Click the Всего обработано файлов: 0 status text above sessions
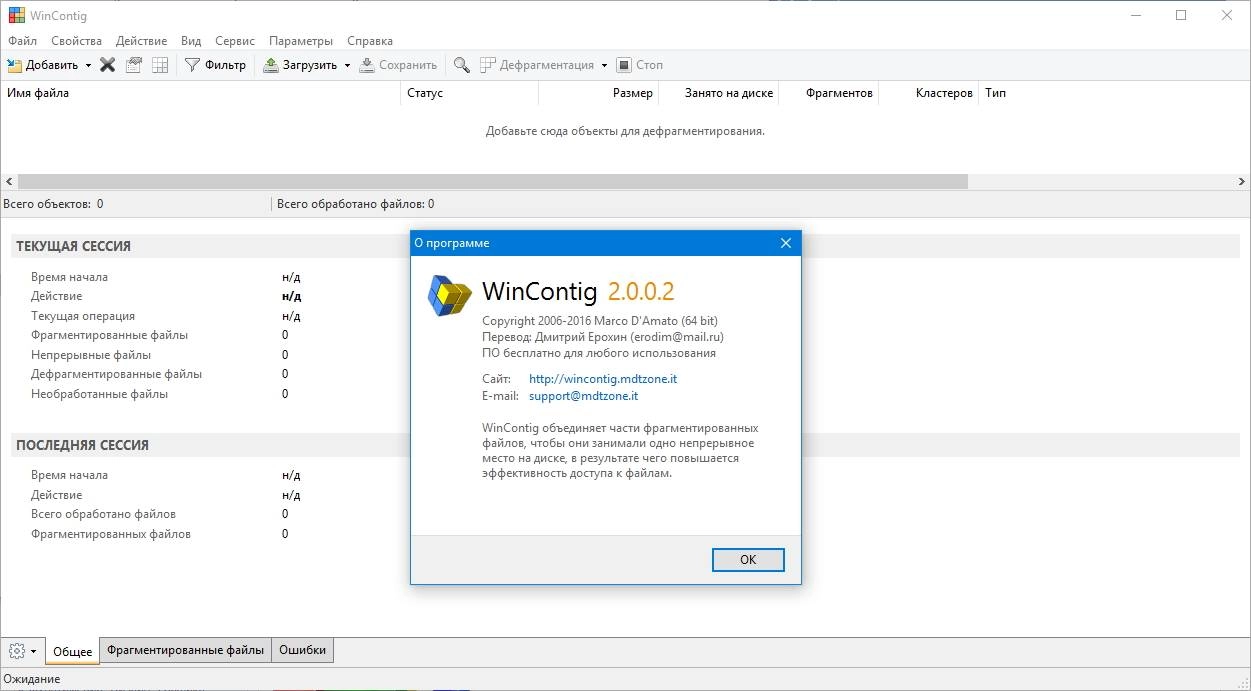The height and width of the screenshot is (691, 1251). point(355,204)
